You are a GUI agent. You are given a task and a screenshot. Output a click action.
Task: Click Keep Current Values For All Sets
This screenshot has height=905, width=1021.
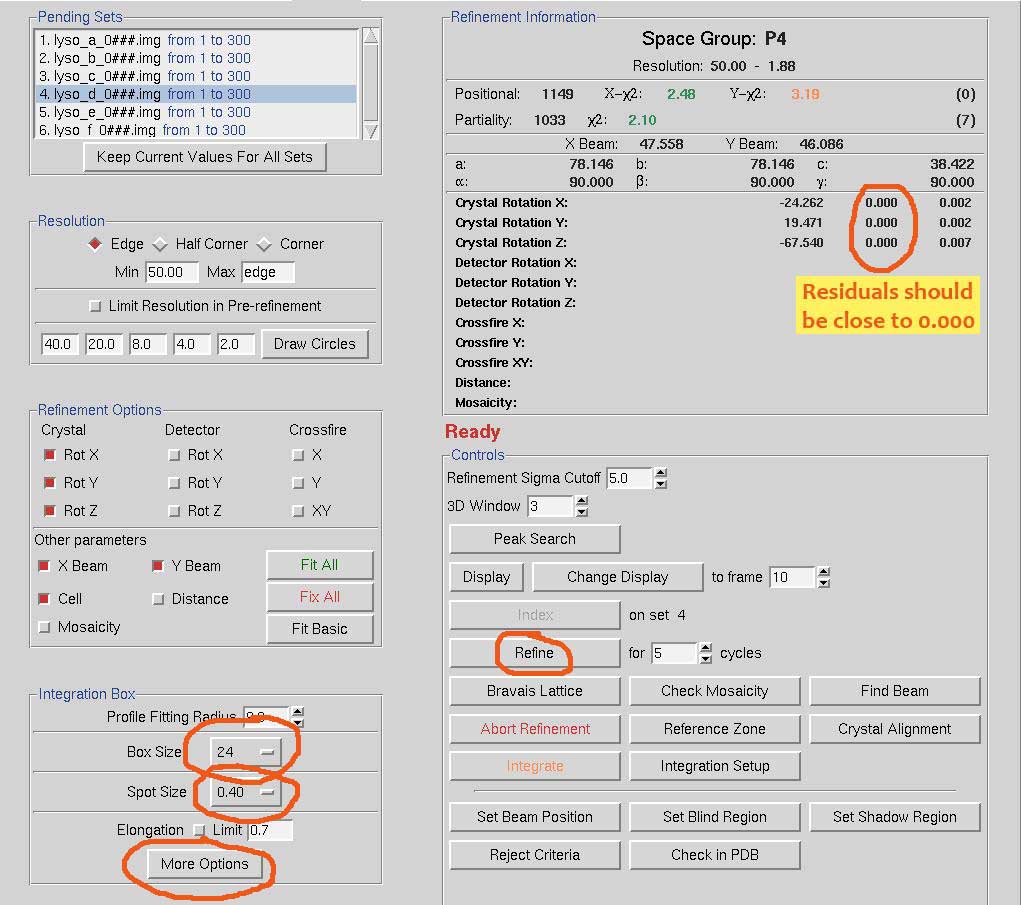(204, 157)
